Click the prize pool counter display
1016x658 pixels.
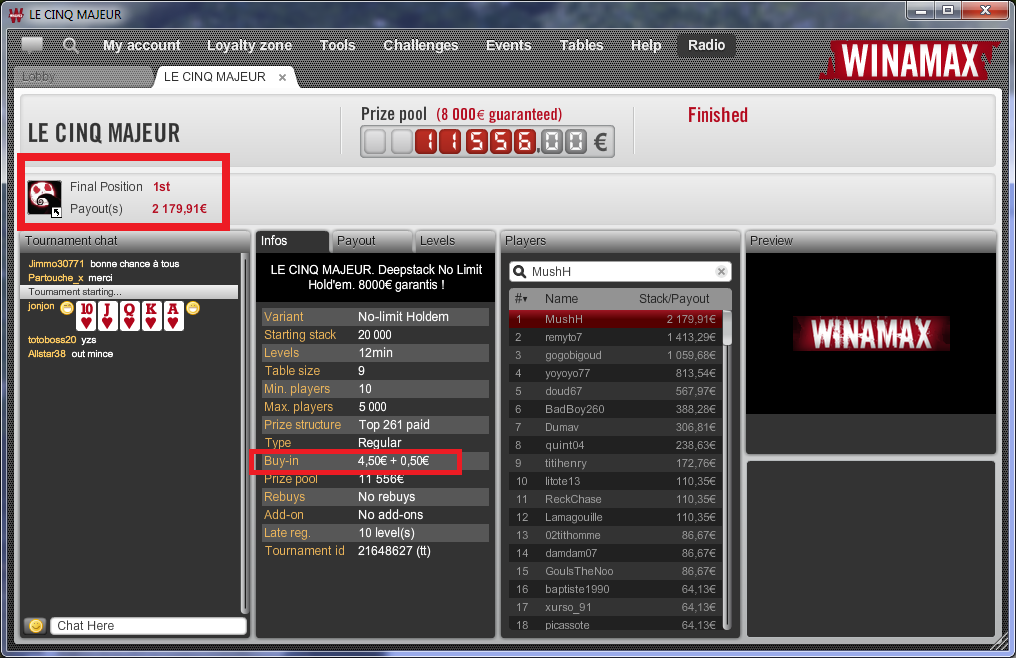487,141
